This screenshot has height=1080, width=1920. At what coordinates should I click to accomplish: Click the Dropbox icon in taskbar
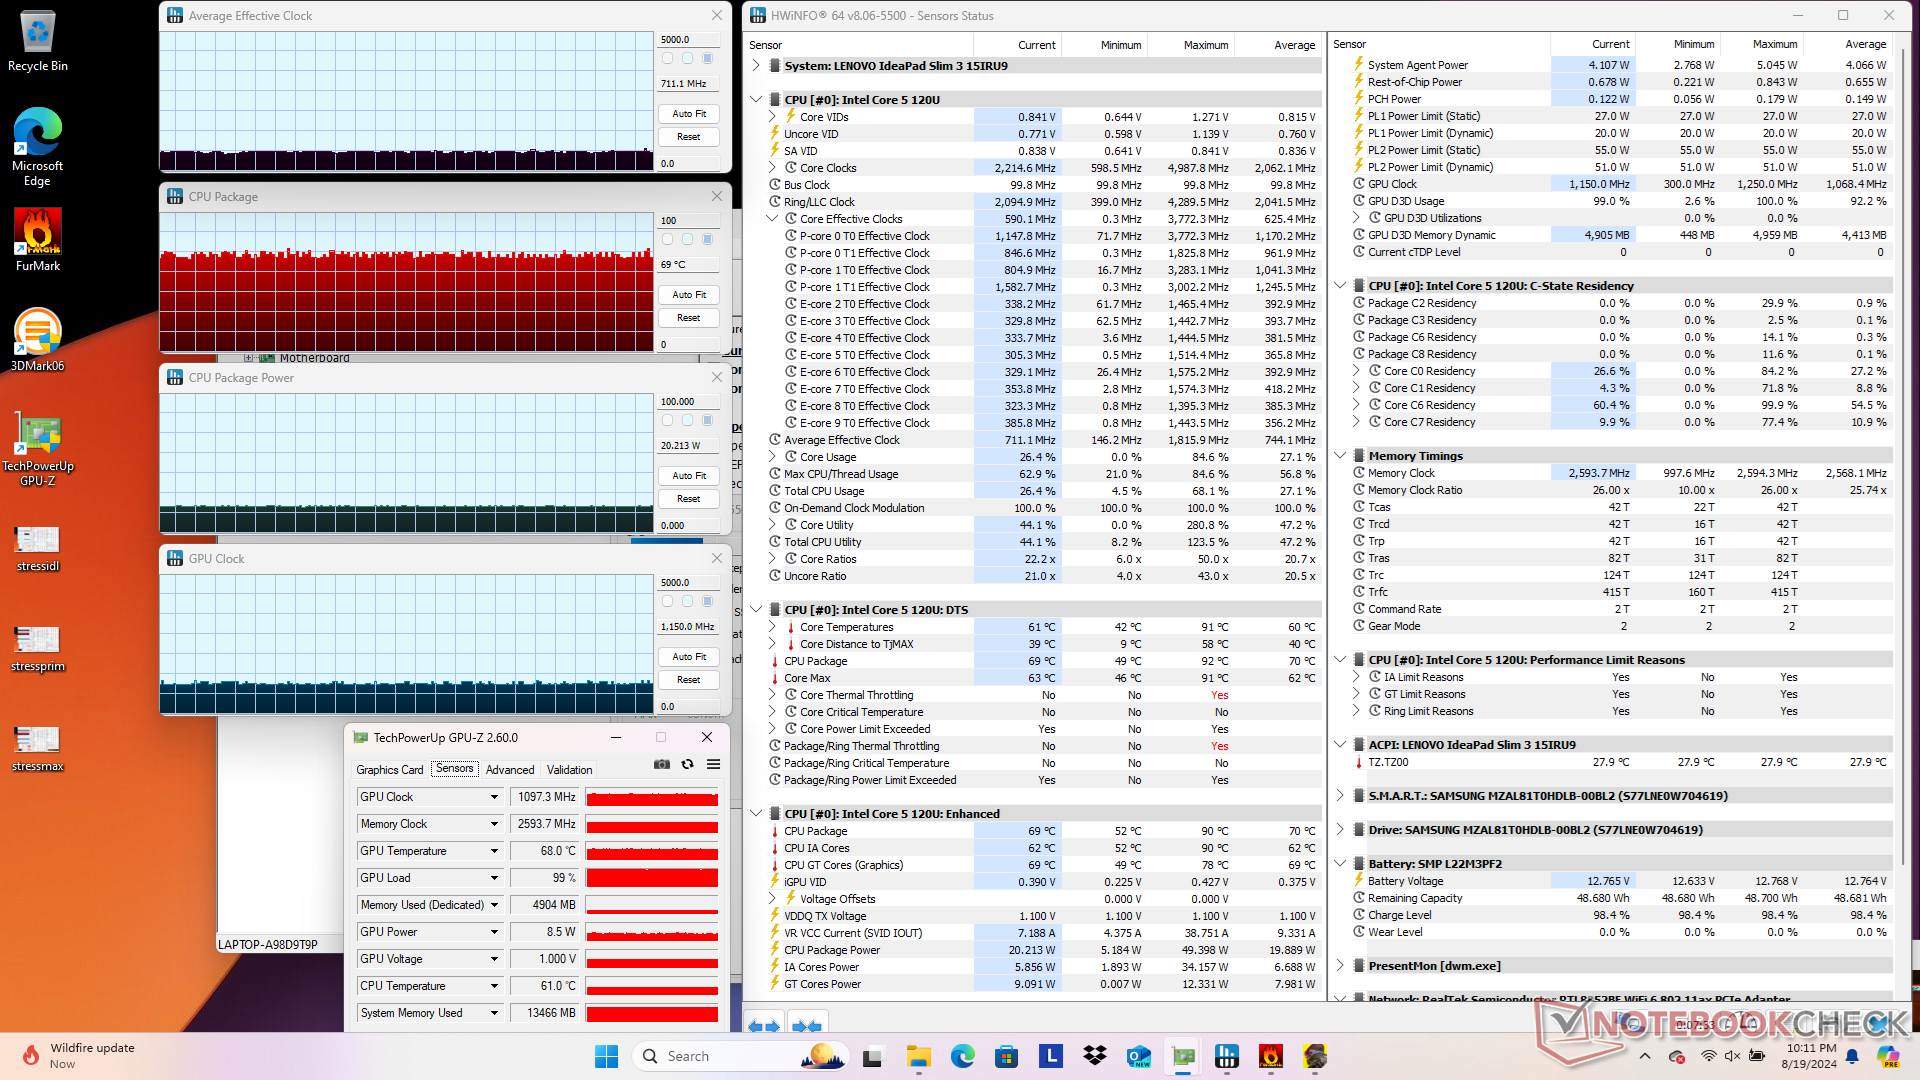1095,1056
